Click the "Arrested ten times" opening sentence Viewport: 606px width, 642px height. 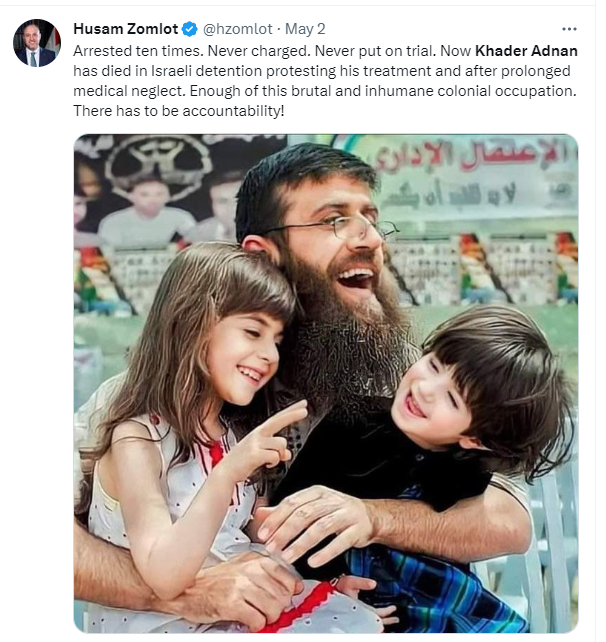coord(138,51)
